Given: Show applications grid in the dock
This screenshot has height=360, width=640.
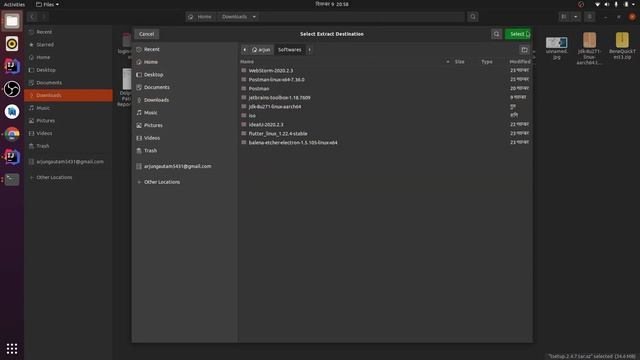Looking at the screenshot, I should click(12, 349).
